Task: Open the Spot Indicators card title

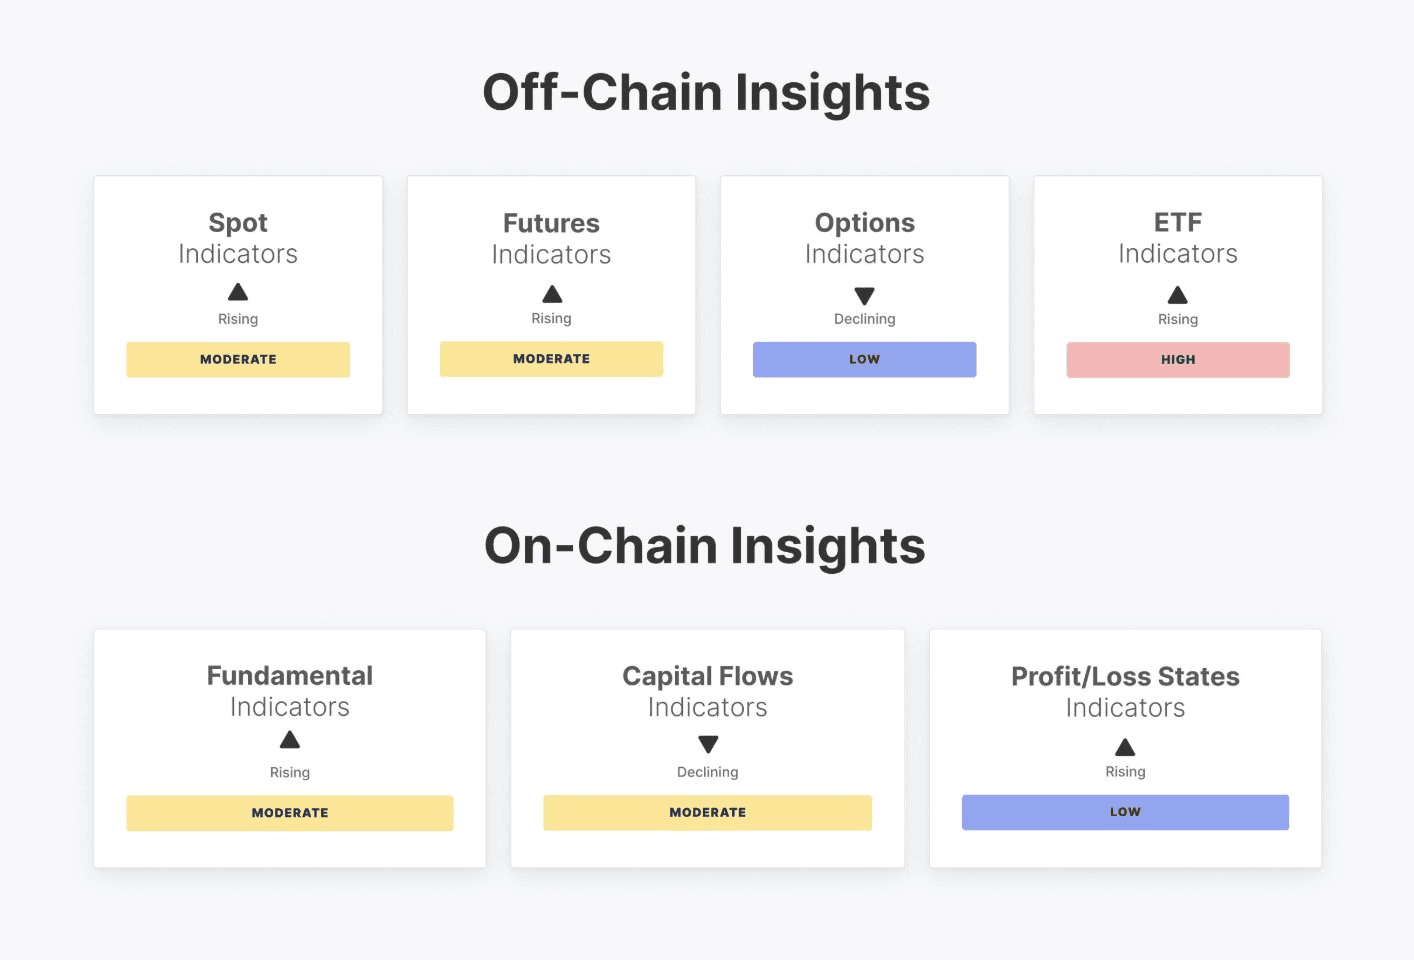Action: click(238, 238)
